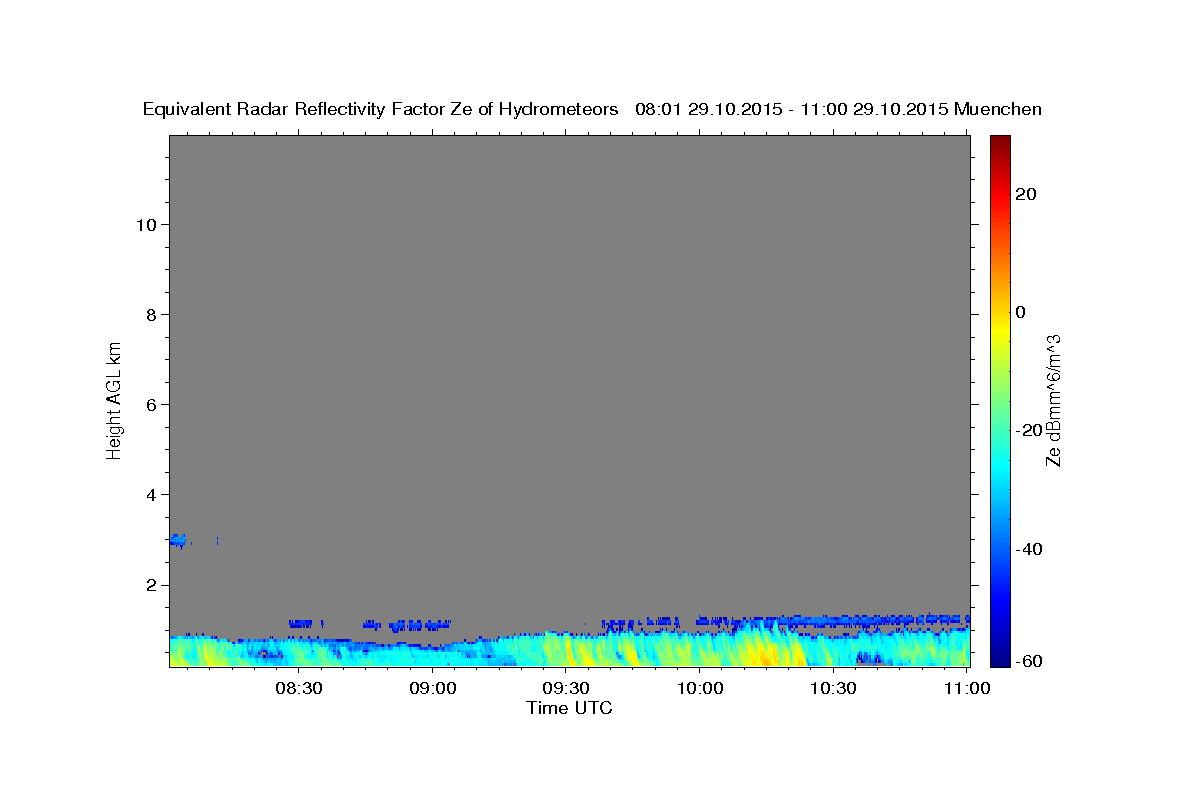
Task: Click the plot title 'Equivalent Radar Reflectivity Factor Ze of Hydrometeors'
Action: click(x=381, y=110)
